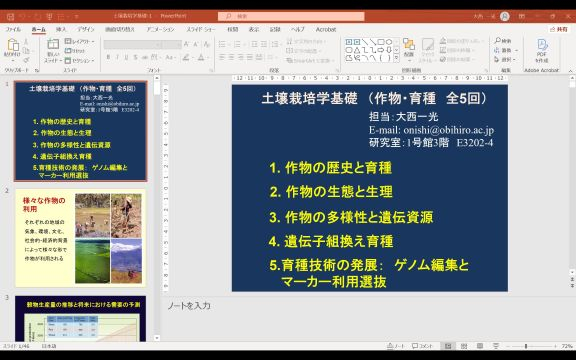Image resolution: width=576 pixels, height=360 pixels.
Task: Open the Change Case Aa dropdown
Action: [x=170, y=57]
